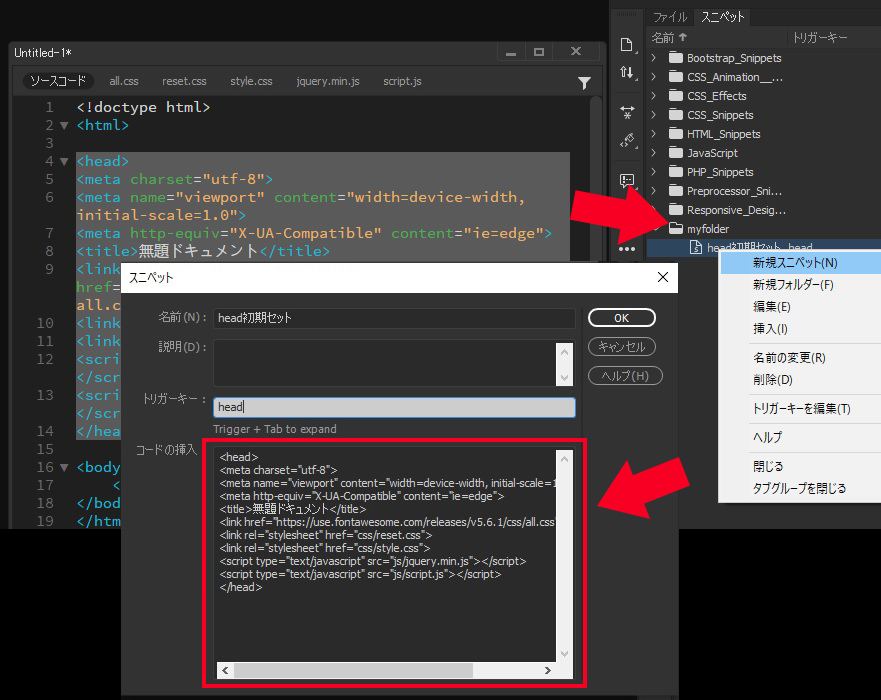The height and width of the screenshot is (700, 881).
Task: Expand the HTML_Snippets folder
Action: pyautogui.click(x=653, y=134)
